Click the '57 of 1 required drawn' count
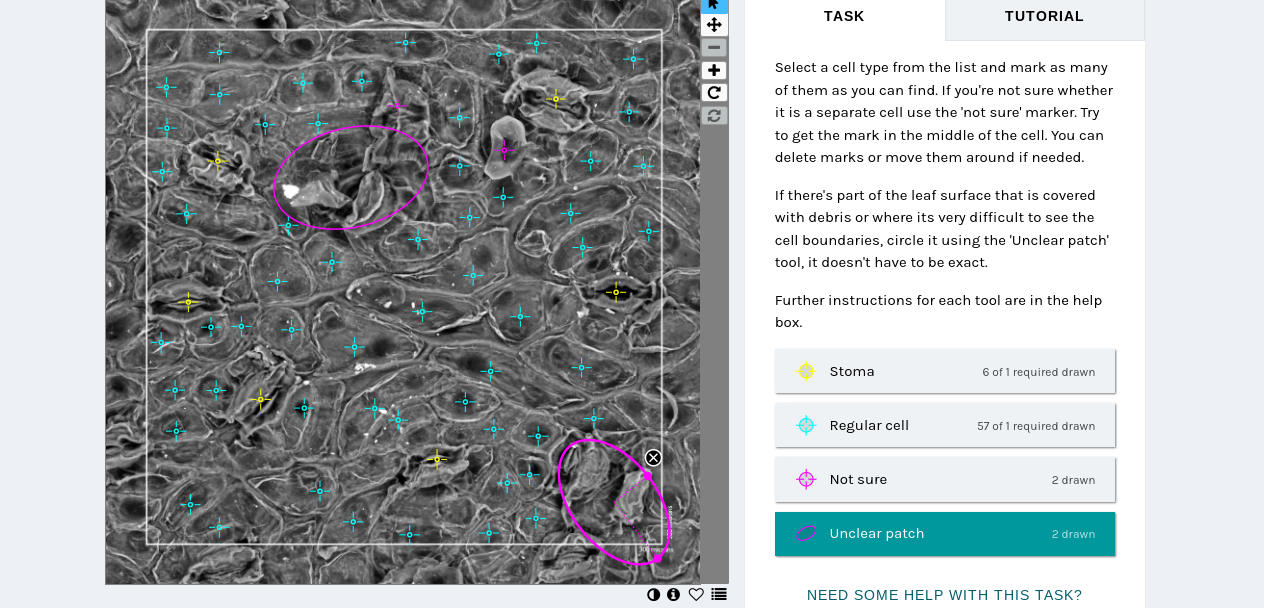 (x=1036, y=426)
